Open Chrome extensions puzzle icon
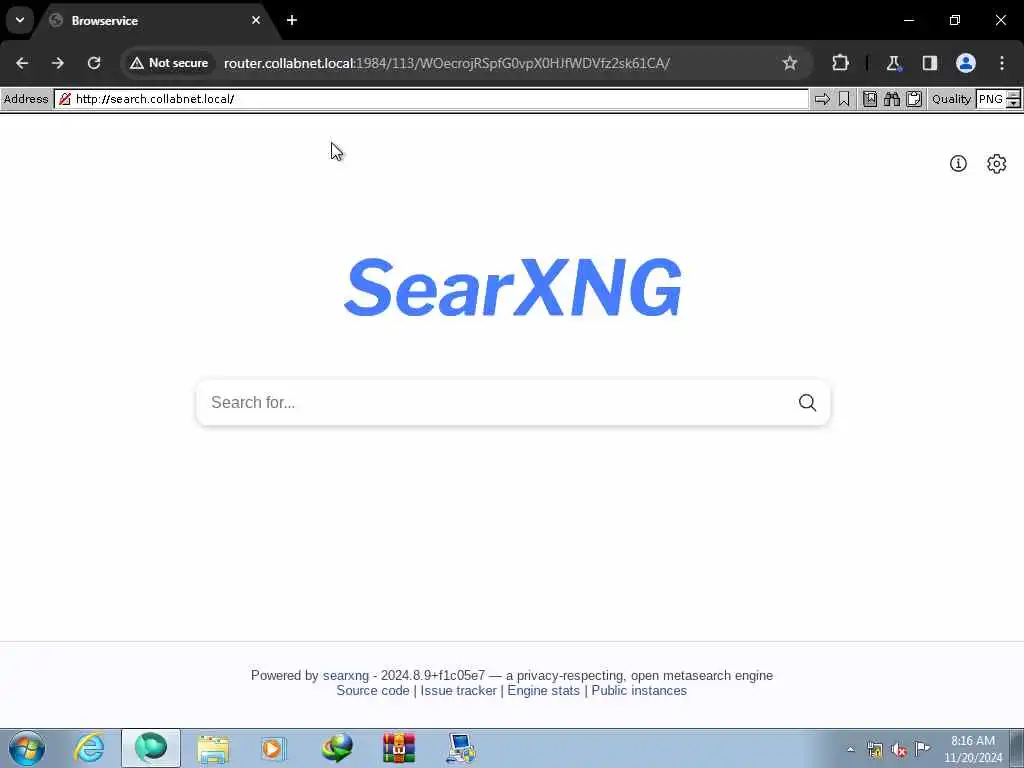 840,63
